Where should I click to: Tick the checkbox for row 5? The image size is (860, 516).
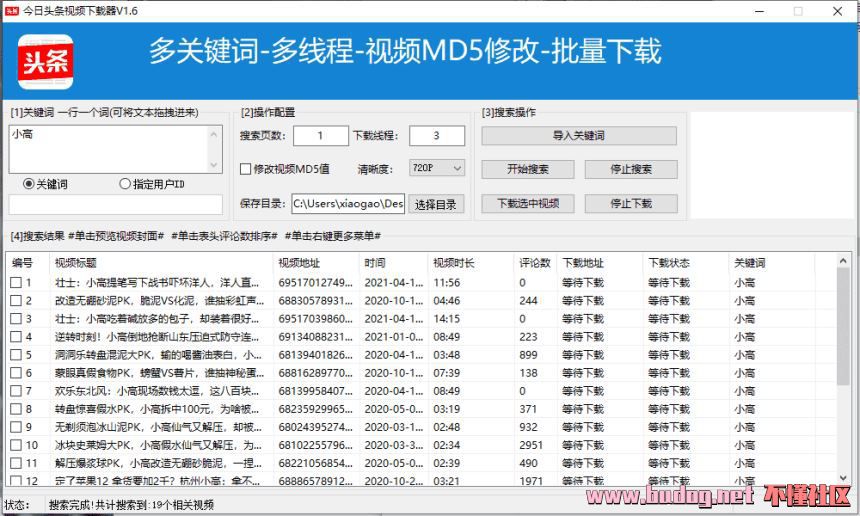coord(15,355)
